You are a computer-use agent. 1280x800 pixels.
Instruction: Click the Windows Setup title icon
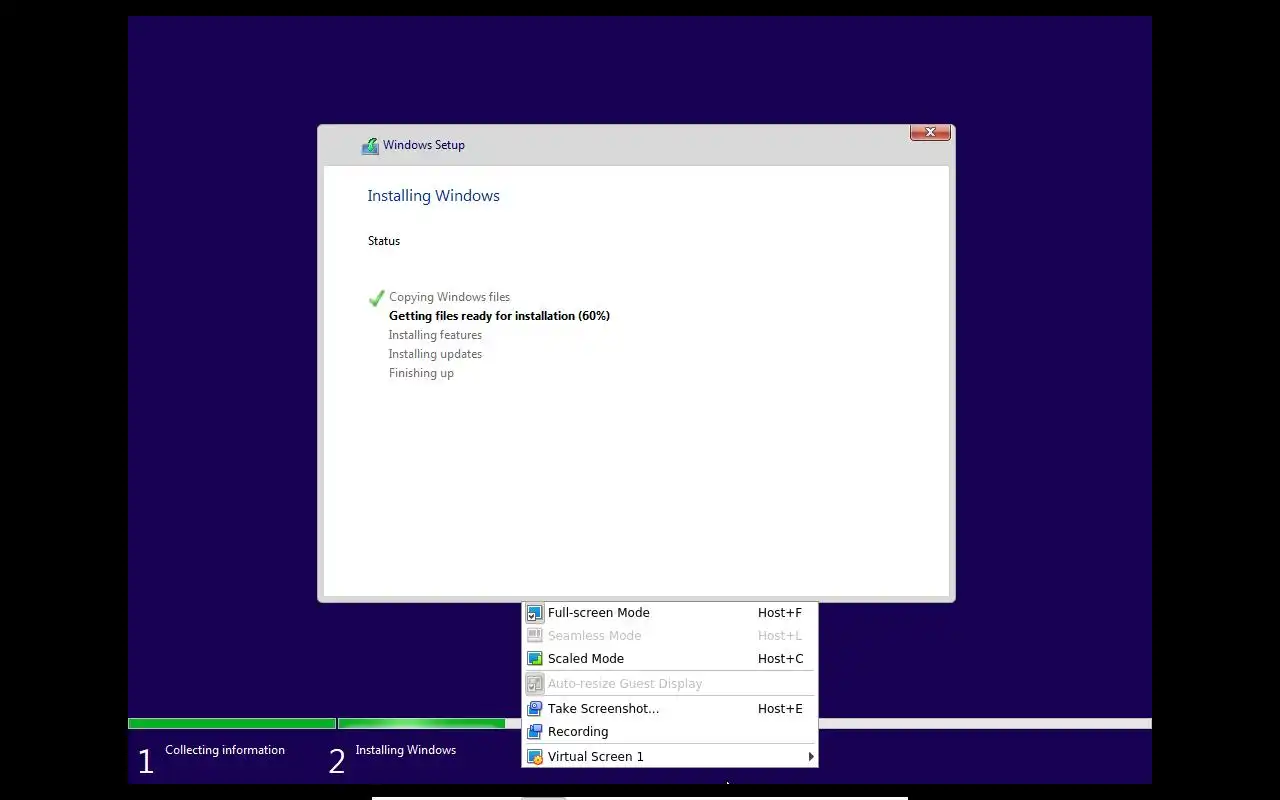pyautogui.click(x=370, y=146)
